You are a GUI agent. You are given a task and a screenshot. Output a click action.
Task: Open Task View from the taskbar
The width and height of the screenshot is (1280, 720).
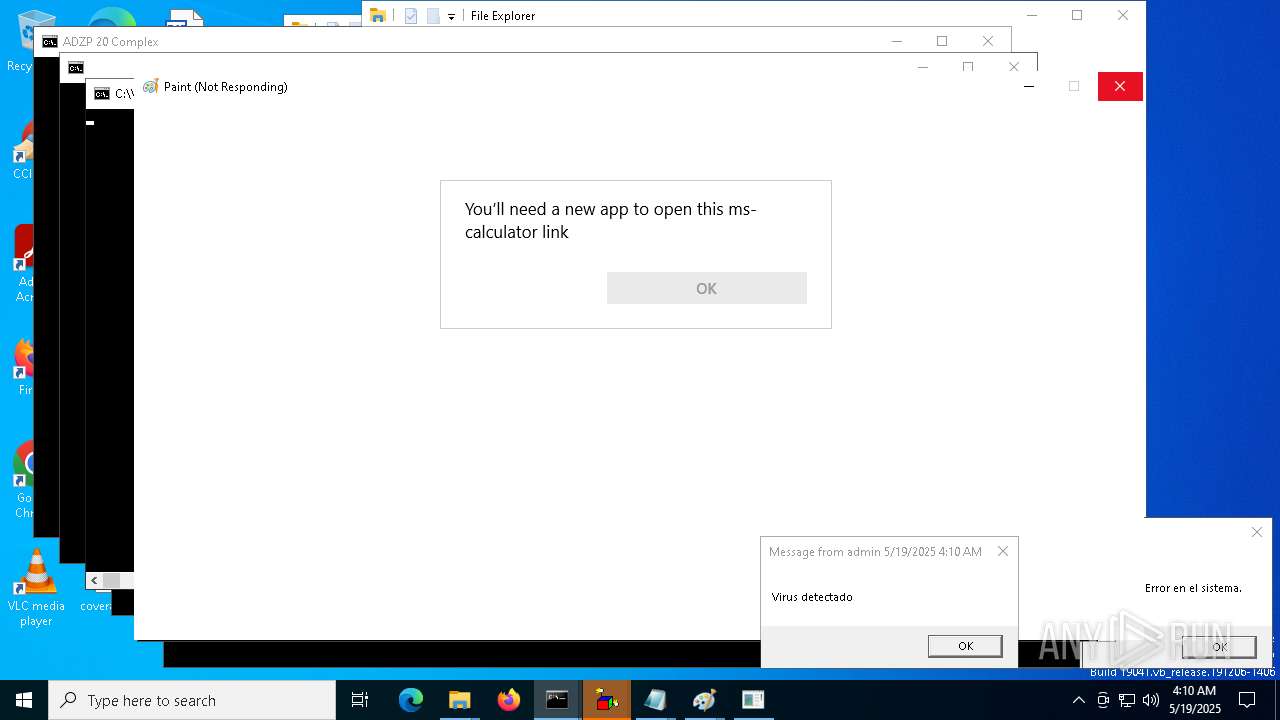pos(360,700)
